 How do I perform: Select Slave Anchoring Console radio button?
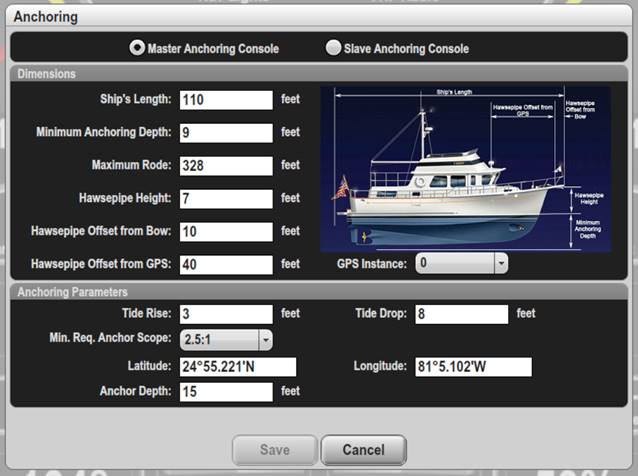(x=333, y=48)
